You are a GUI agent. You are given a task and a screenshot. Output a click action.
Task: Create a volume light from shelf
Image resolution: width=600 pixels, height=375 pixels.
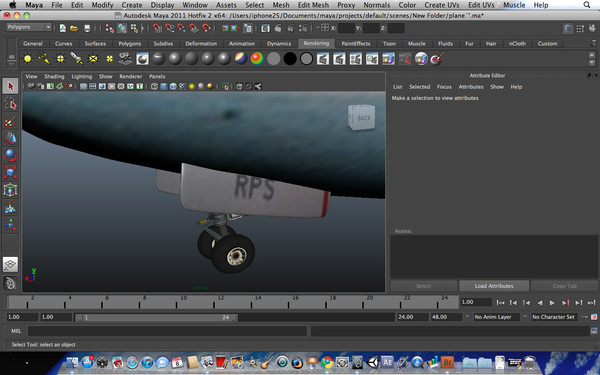click(x=109, y=59)
